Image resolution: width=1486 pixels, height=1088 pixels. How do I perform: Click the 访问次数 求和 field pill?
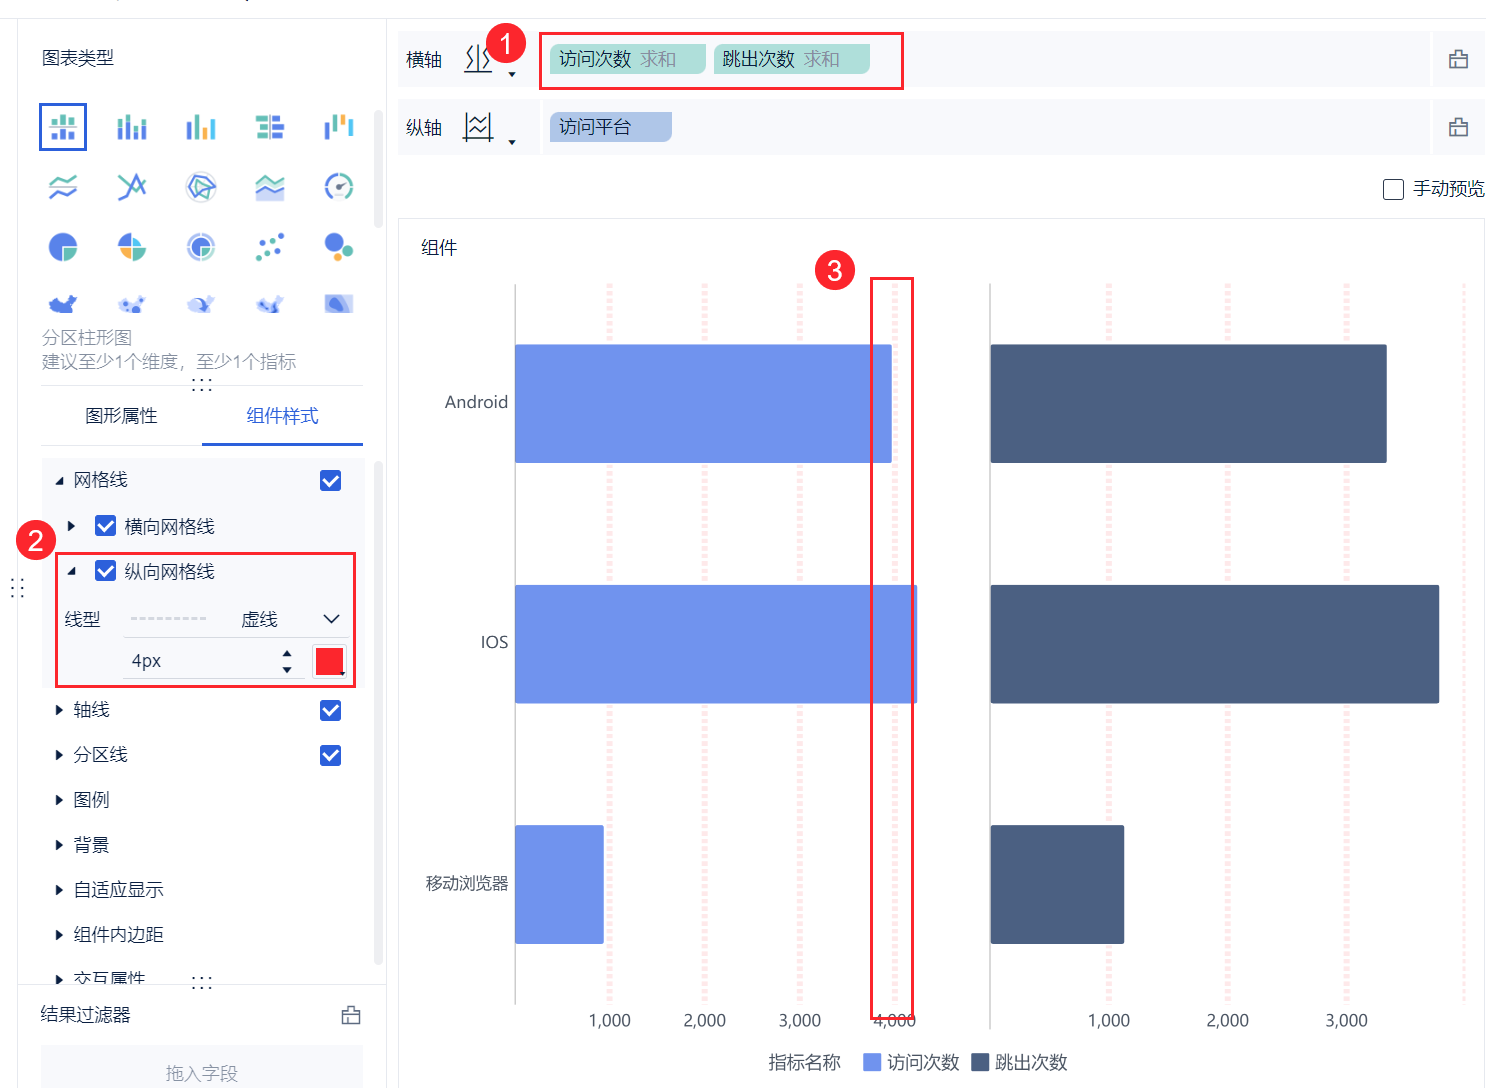[x=628, y=59]
